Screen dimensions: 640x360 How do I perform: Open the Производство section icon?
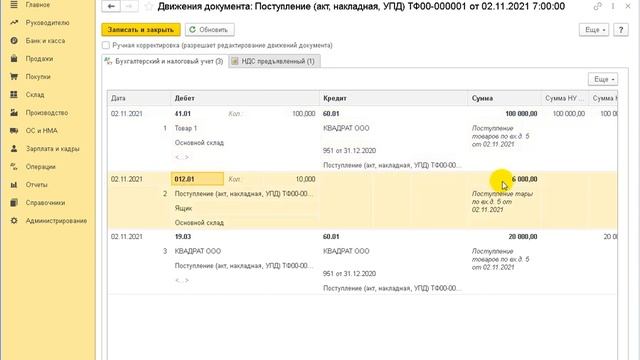click(14, 113)
